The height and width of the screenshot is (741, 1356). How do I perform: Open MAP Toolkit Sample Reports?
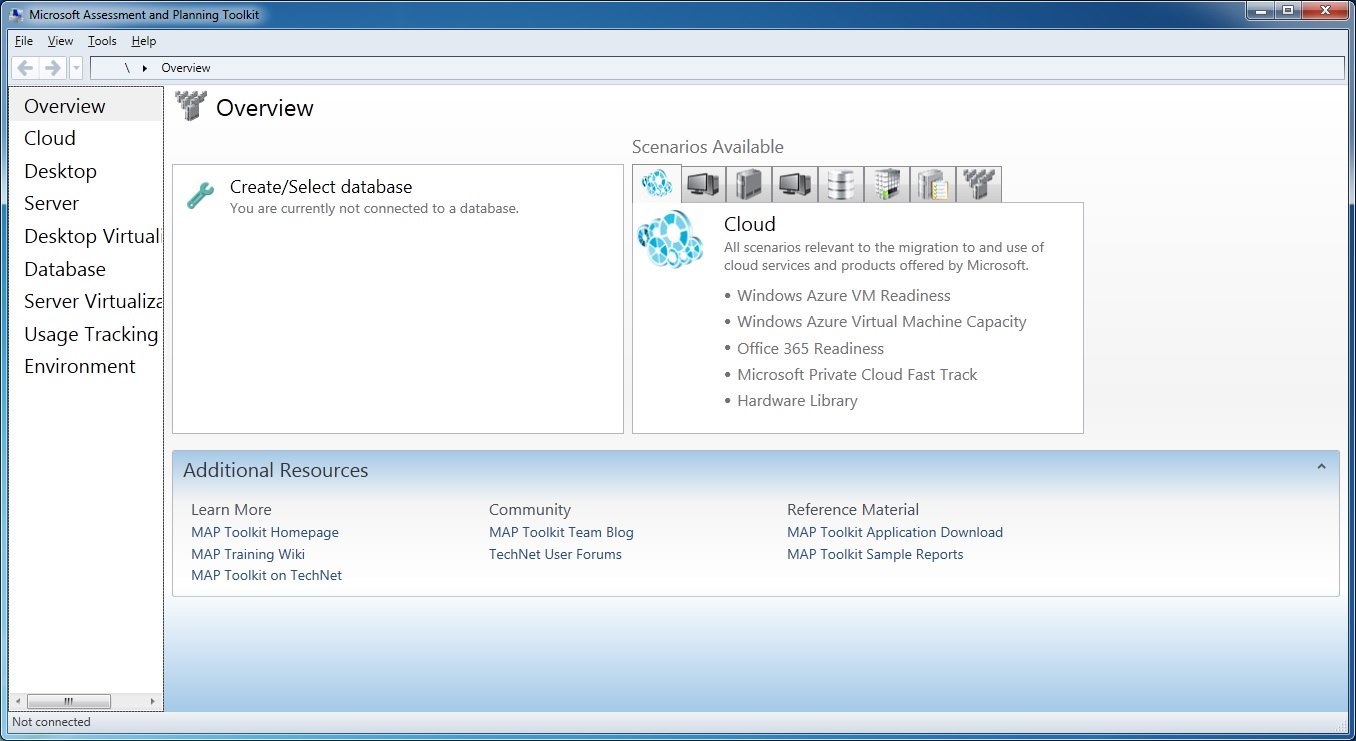pos(875,554)
